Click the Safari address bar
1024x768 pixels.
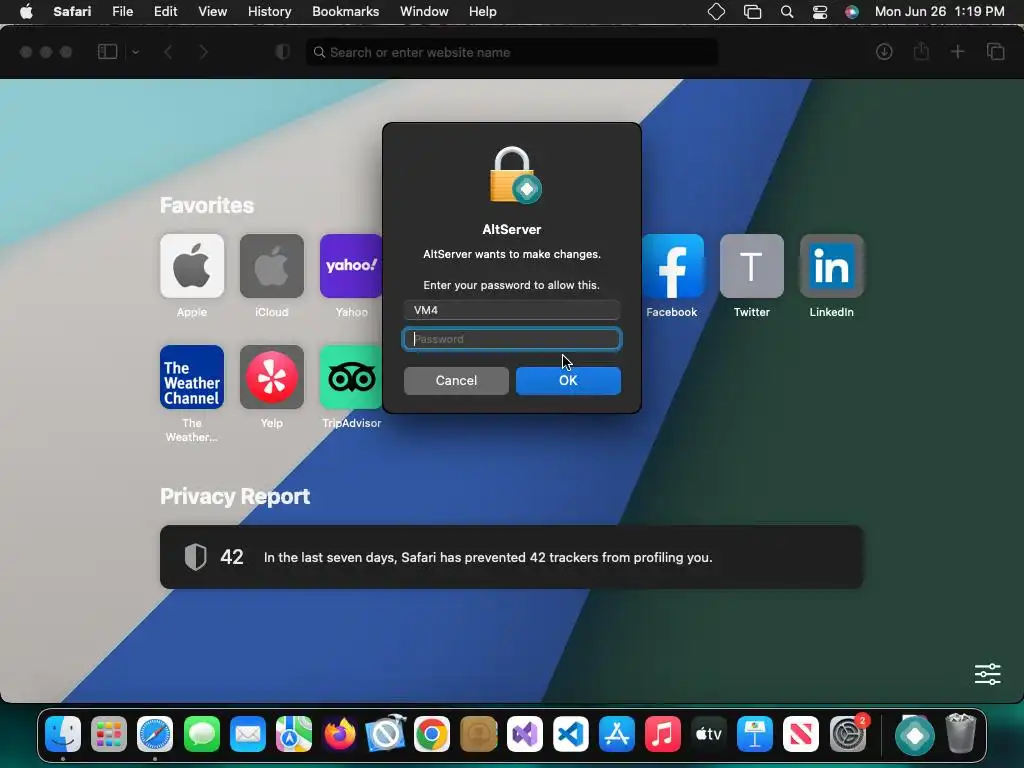pyautogui.click(x=512, y=52)
